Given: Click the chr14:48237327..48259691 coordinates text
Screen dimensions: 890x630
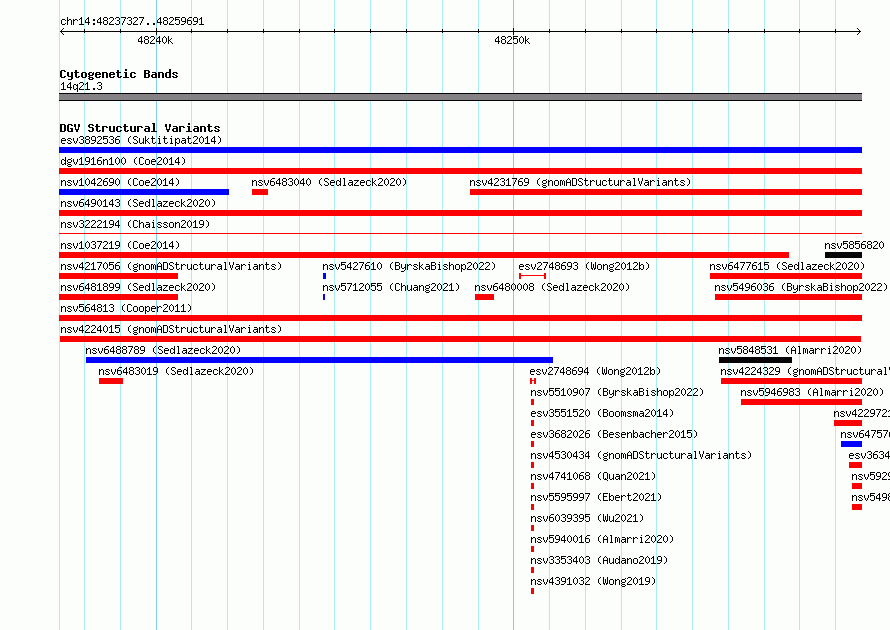Looking at the screenshot, I should [132, 21].
